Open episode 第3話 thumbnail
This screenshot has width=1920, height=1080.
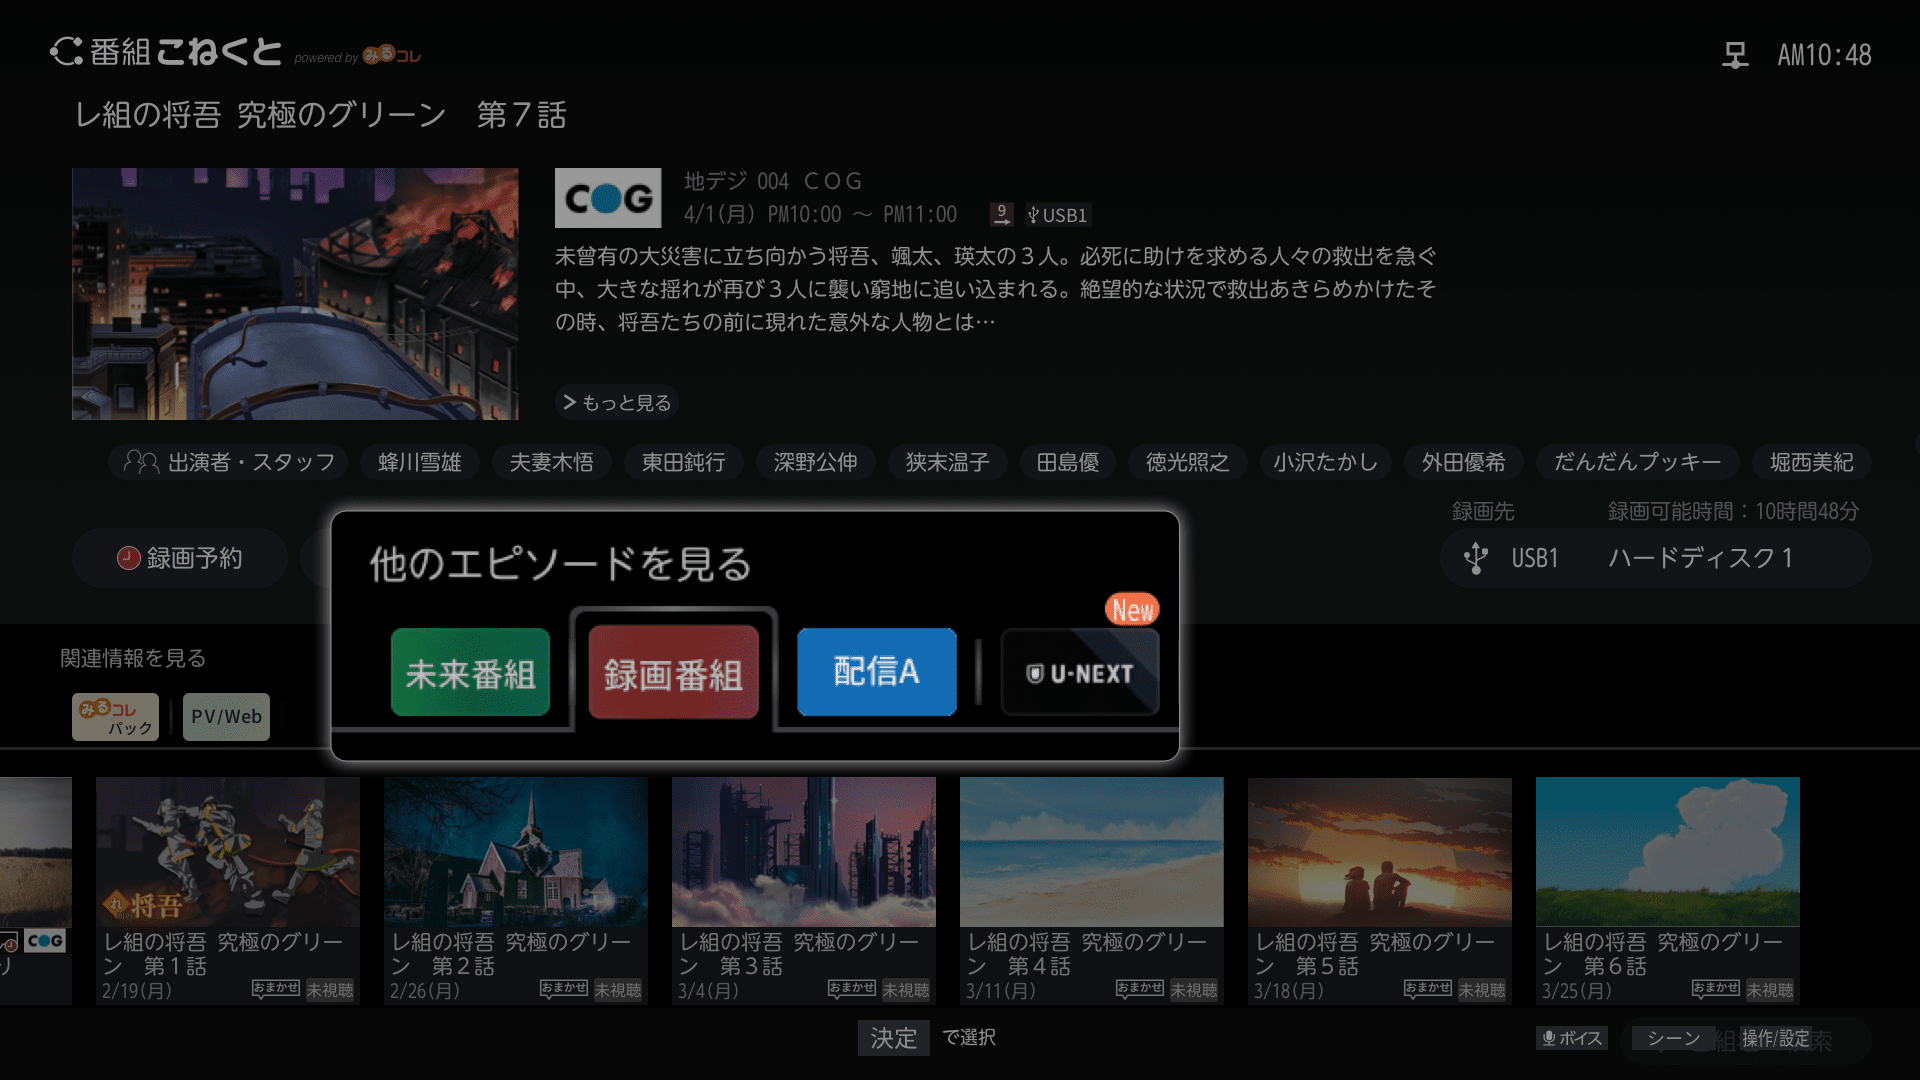[803, 853]
